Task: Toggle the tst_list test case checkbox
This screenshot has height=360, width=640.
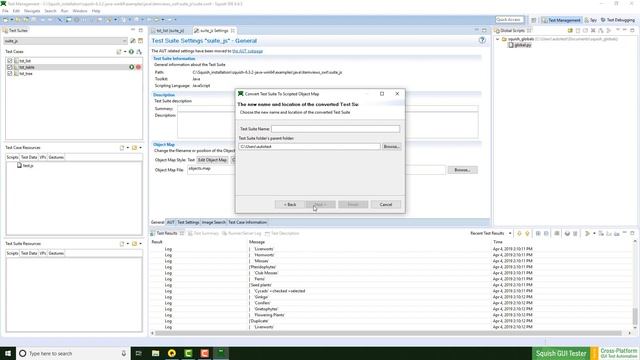Action: click(10, 61)
